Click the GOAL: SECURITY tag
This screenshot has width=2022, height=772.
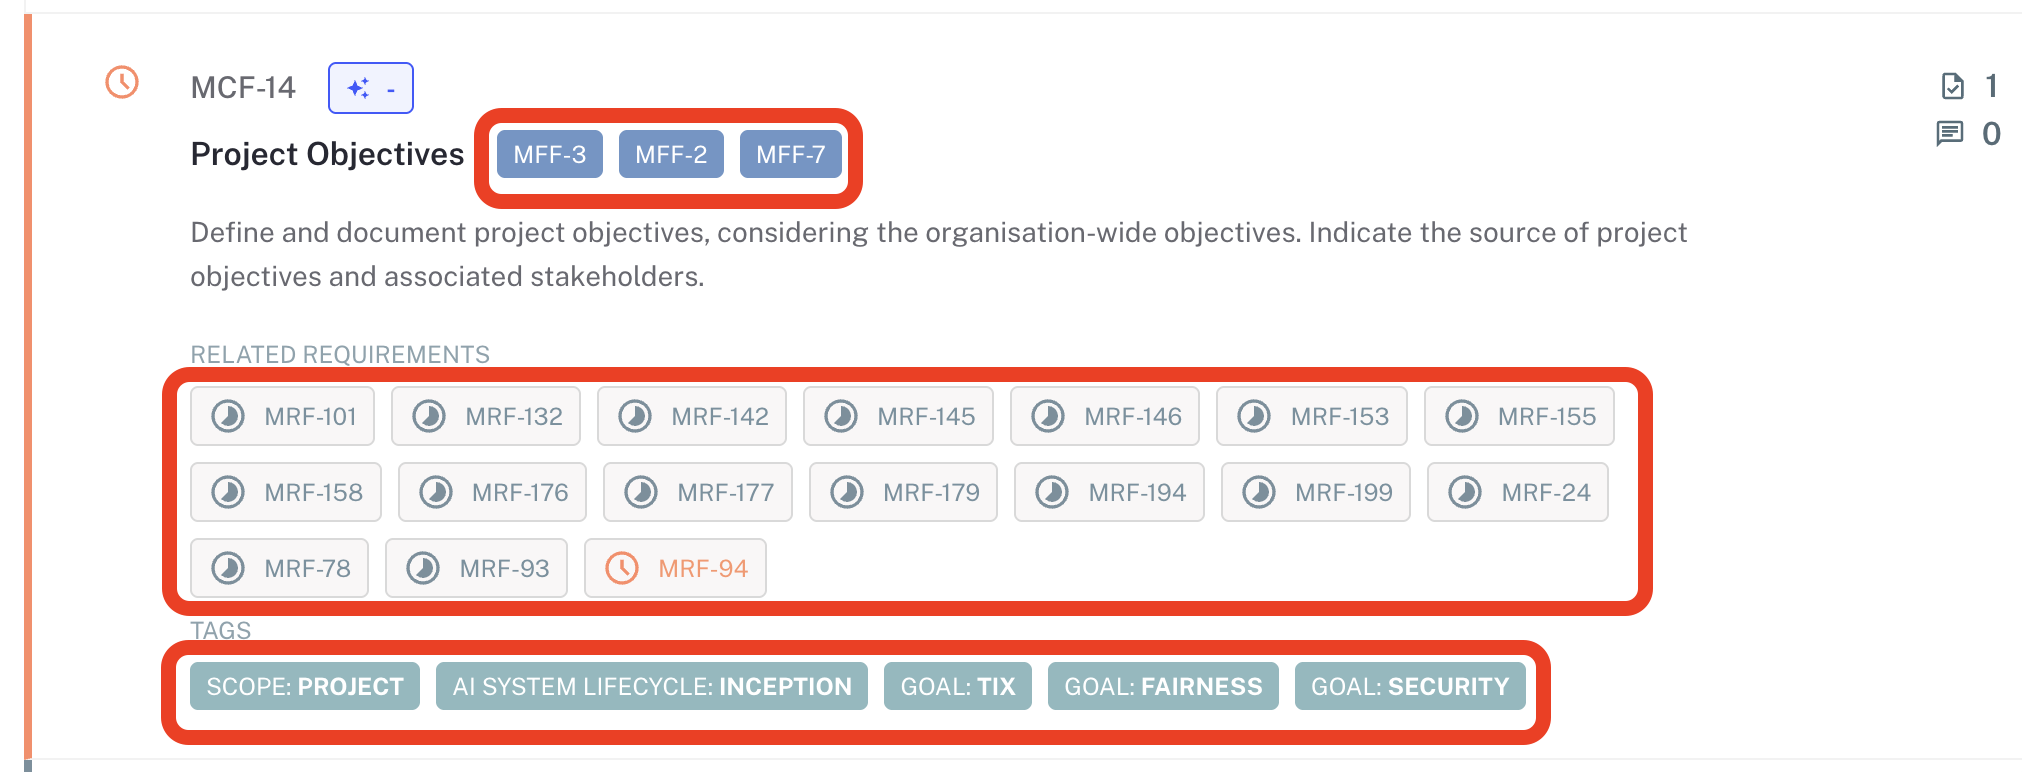[x=1409, y=686]
